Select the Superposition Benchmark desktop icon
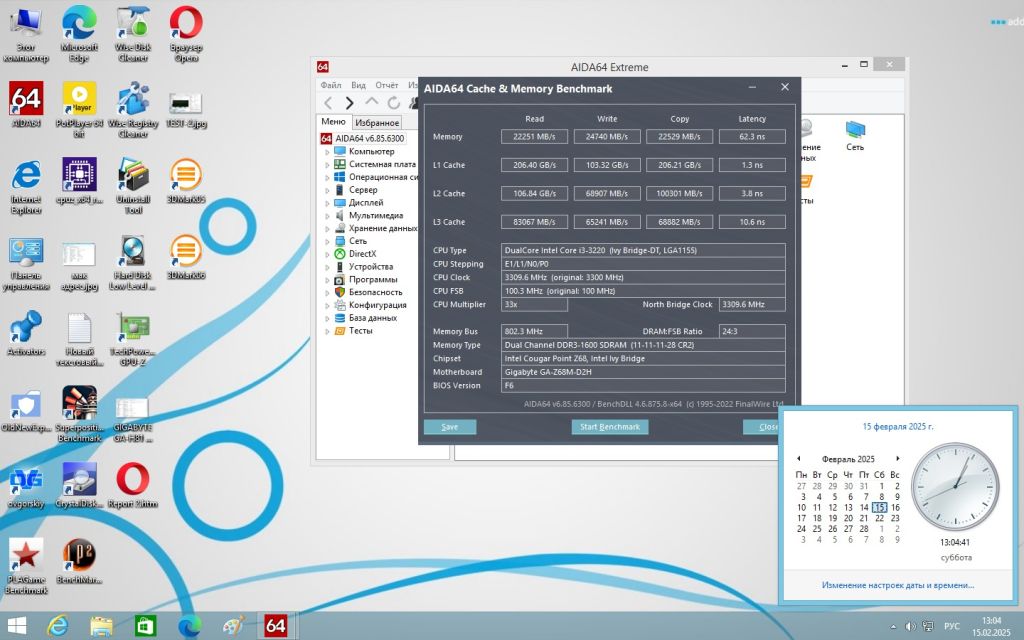 pos(79,414)
